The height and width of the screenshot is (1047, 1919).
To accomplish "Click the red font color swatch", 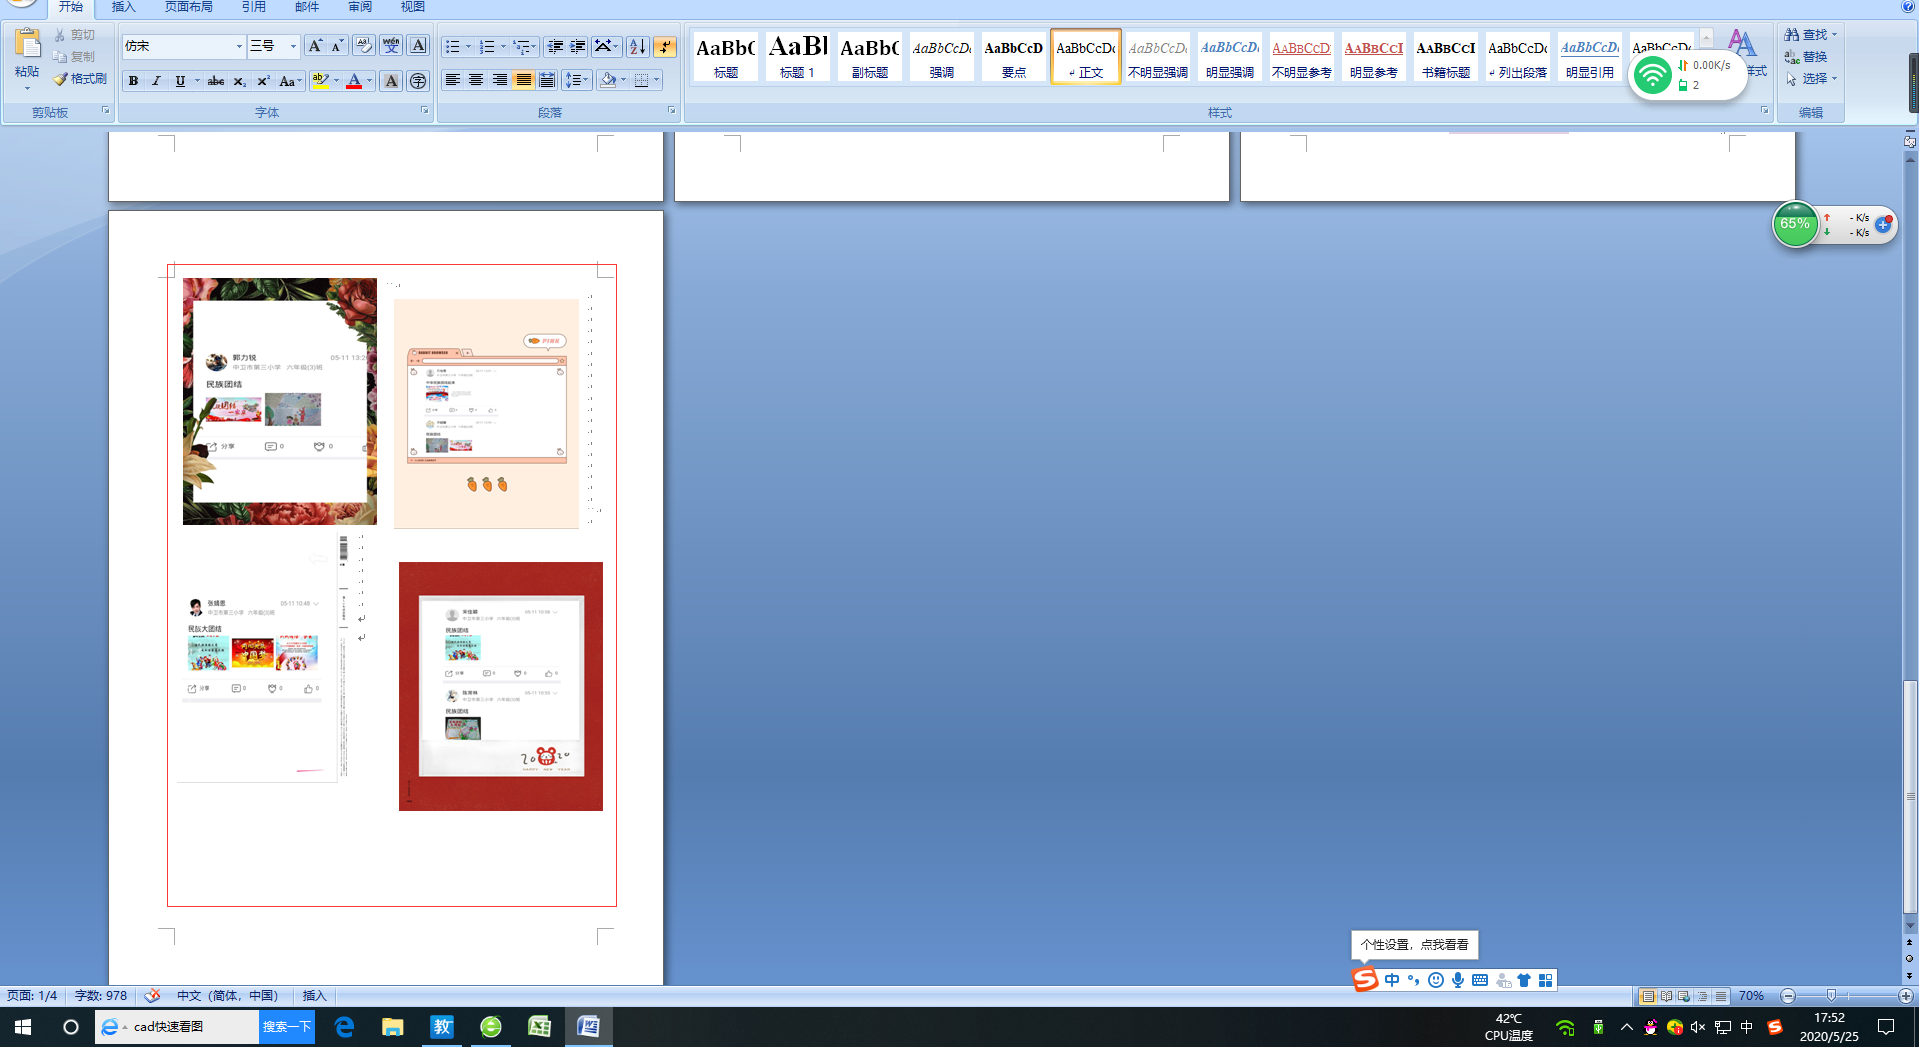I will (x=353, y=81).
